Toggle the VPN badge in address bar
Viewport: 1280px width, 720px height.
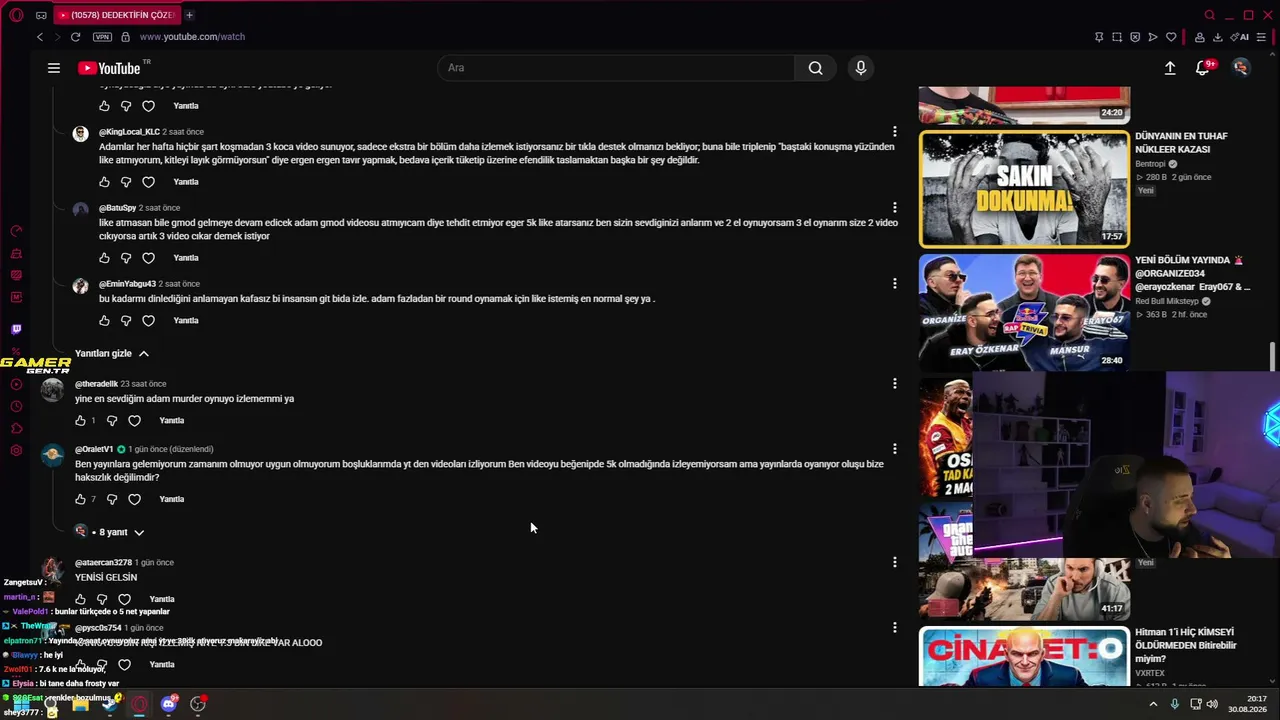point(102,37)
